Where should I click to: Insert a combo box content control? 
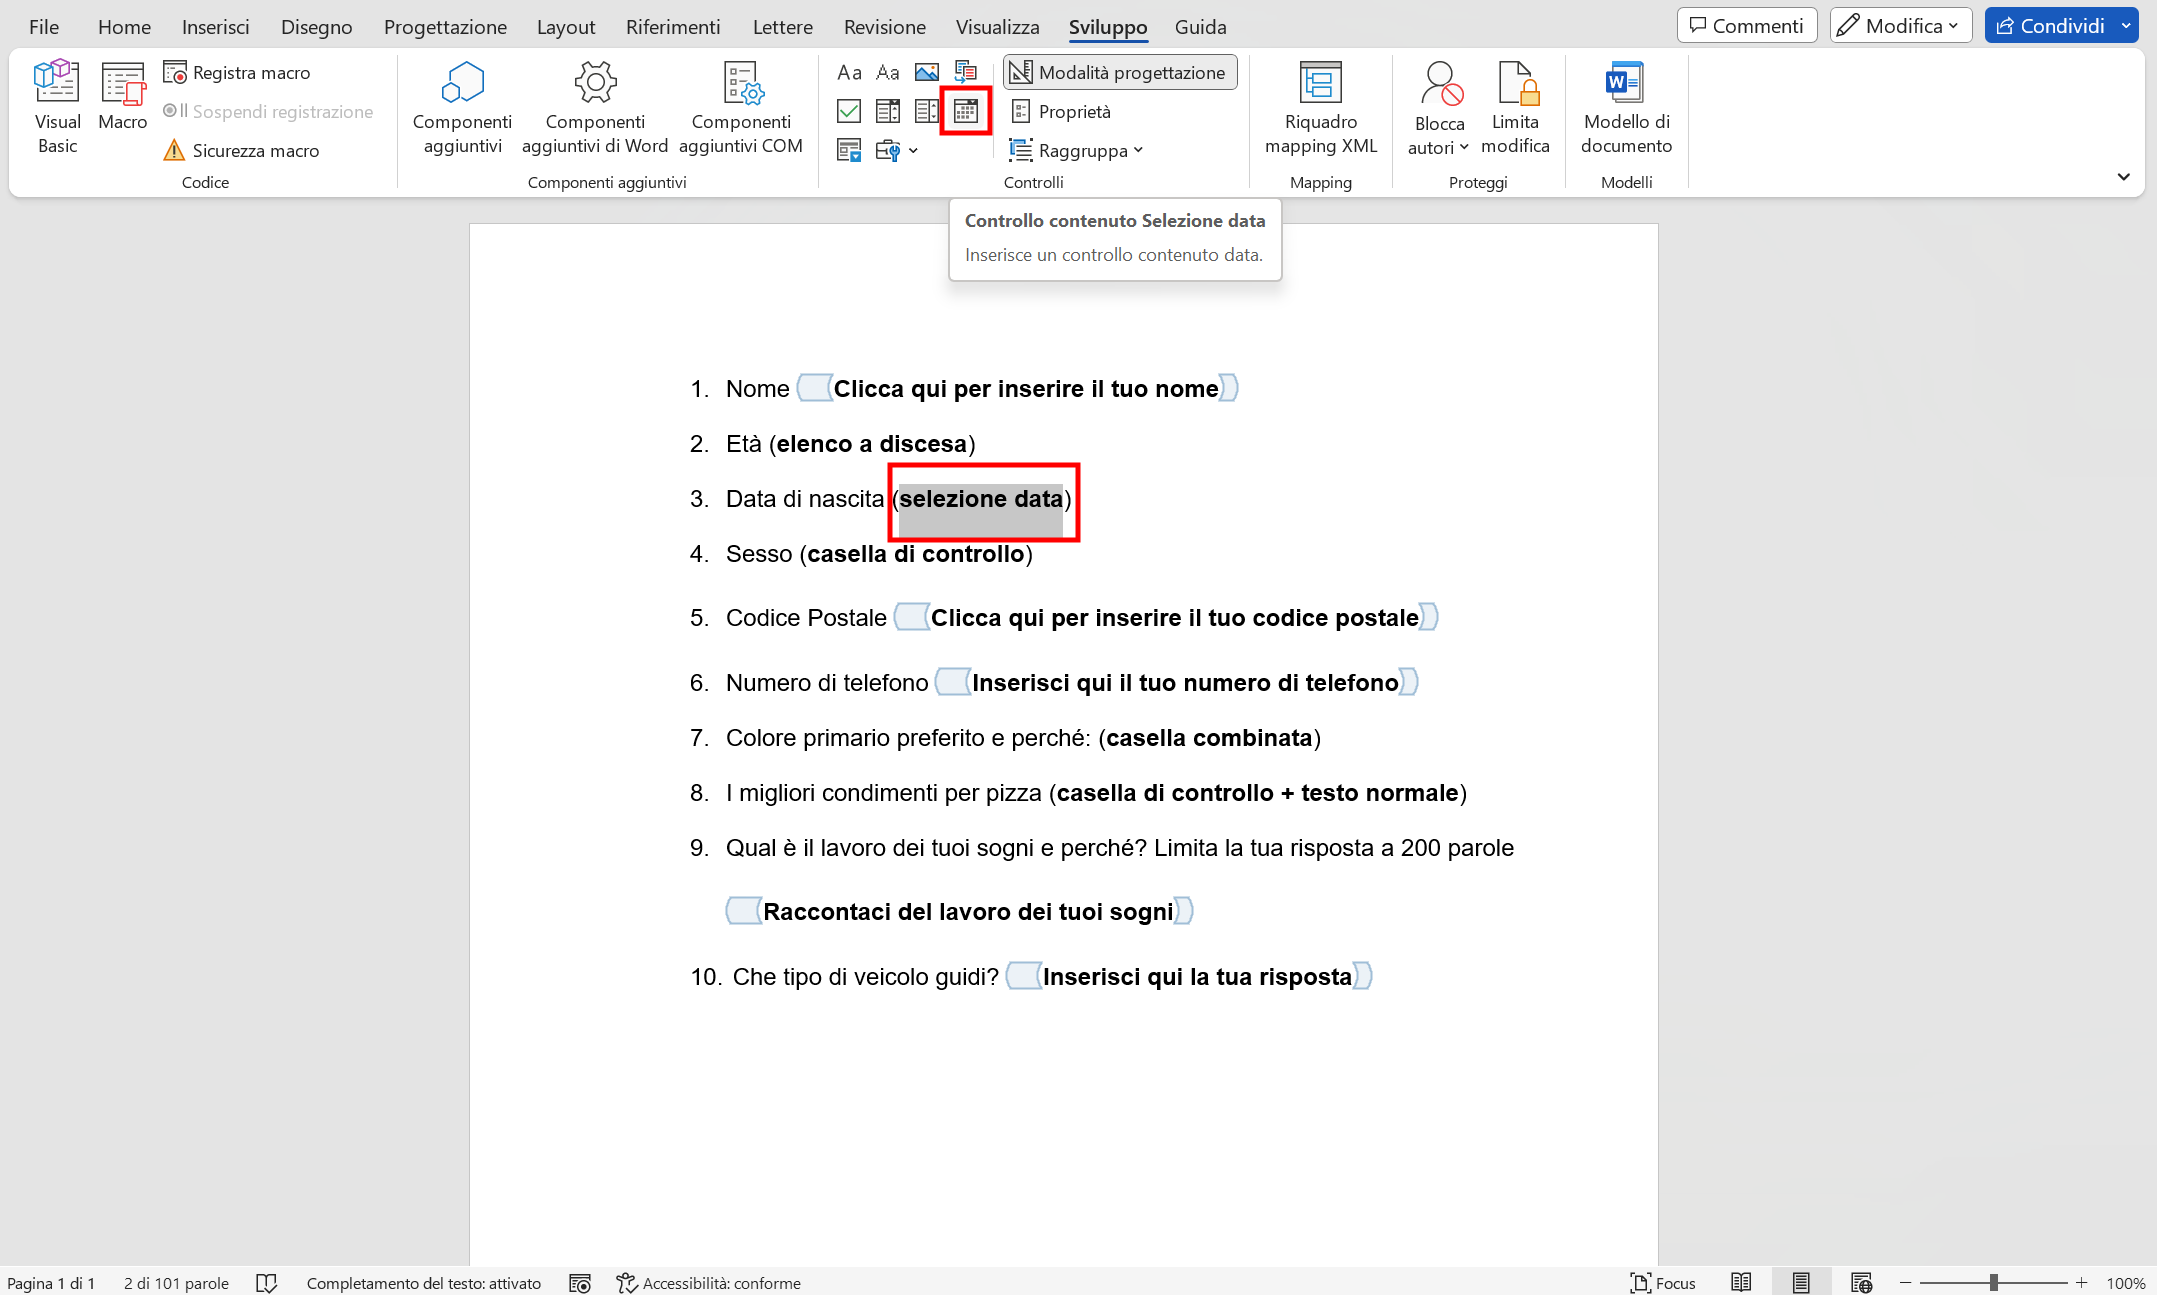pyautogui.click(x=888, y=111)
